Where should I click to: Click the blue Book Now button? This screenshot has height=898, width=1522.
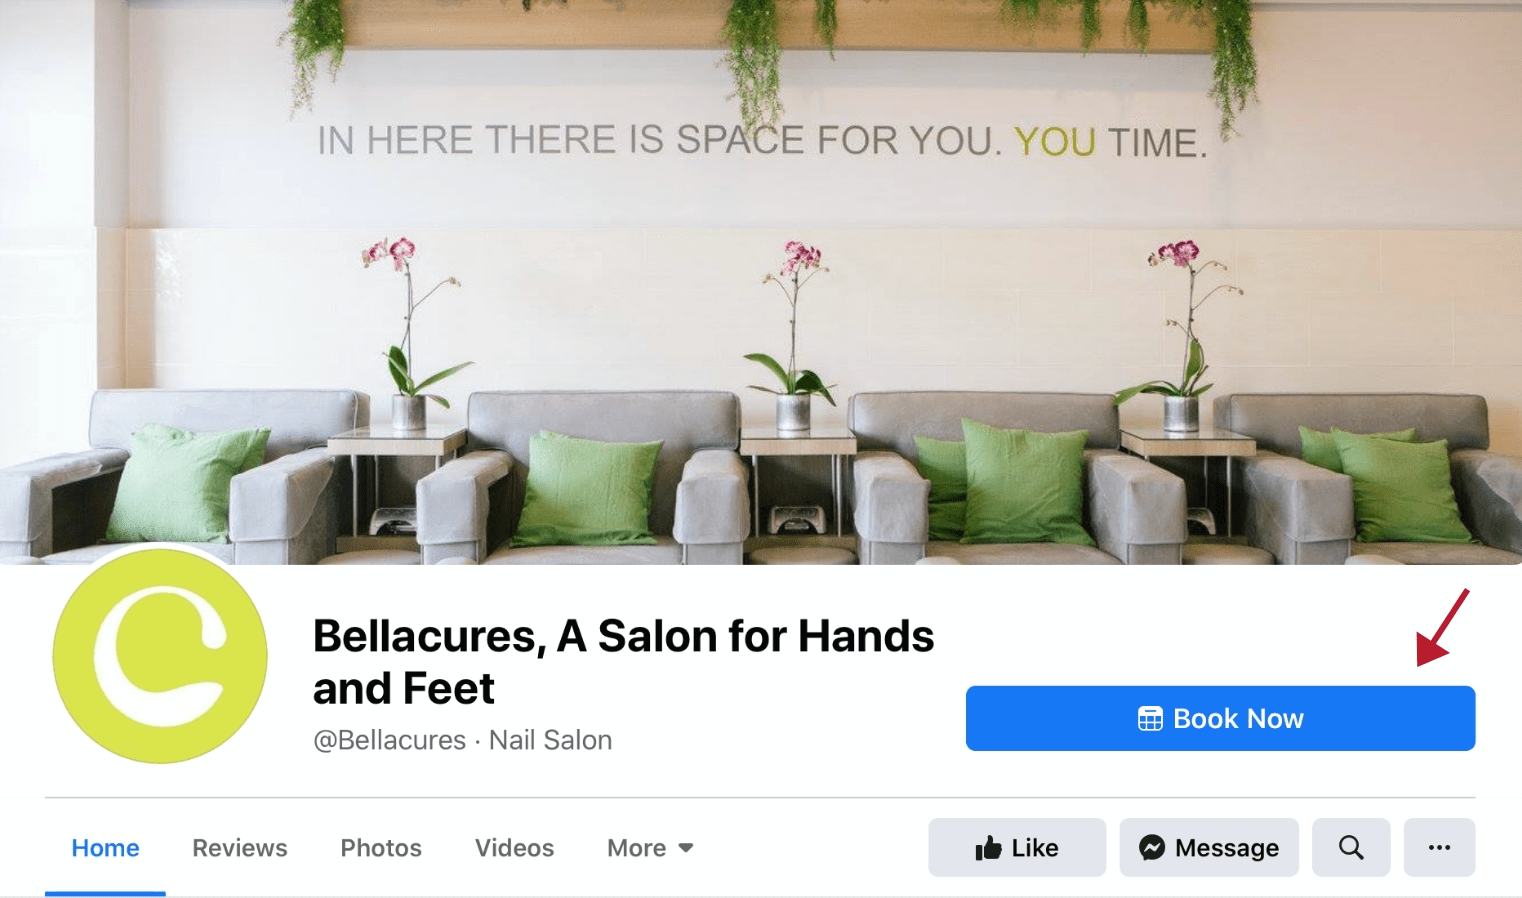coord(1220,718)
